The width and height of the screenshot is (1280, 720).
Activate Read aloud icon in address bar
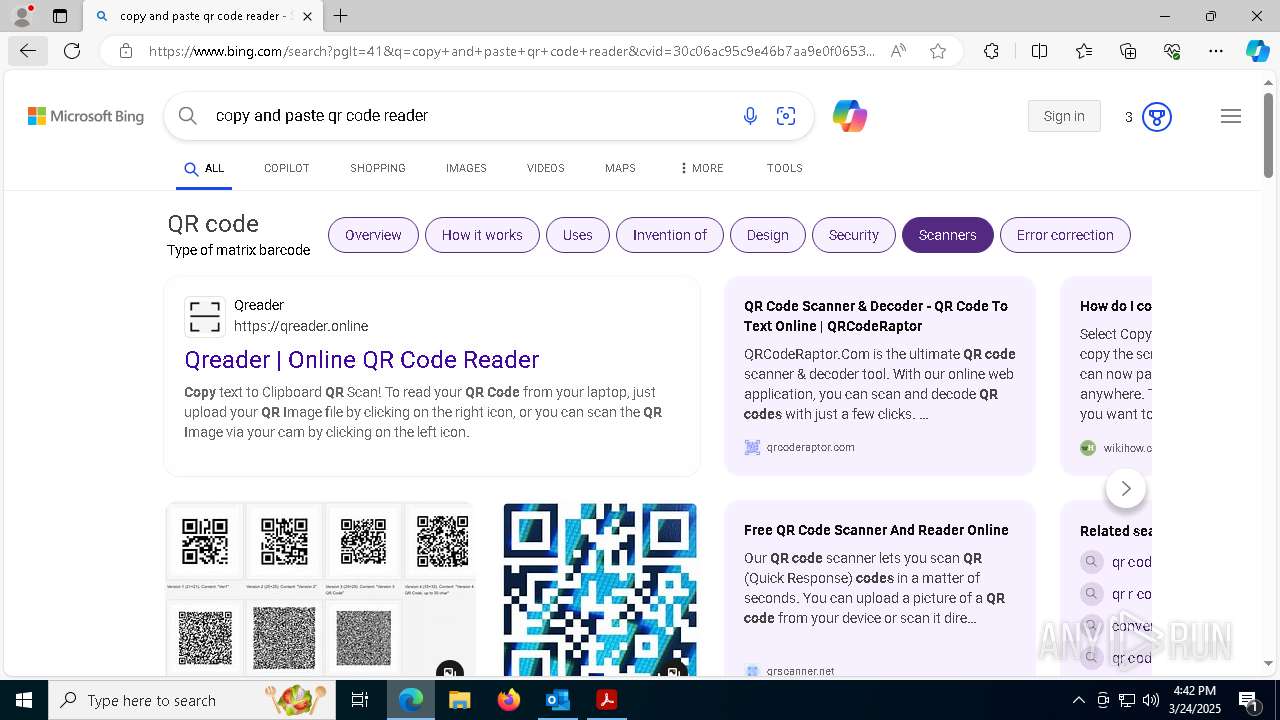pos(898,51)
